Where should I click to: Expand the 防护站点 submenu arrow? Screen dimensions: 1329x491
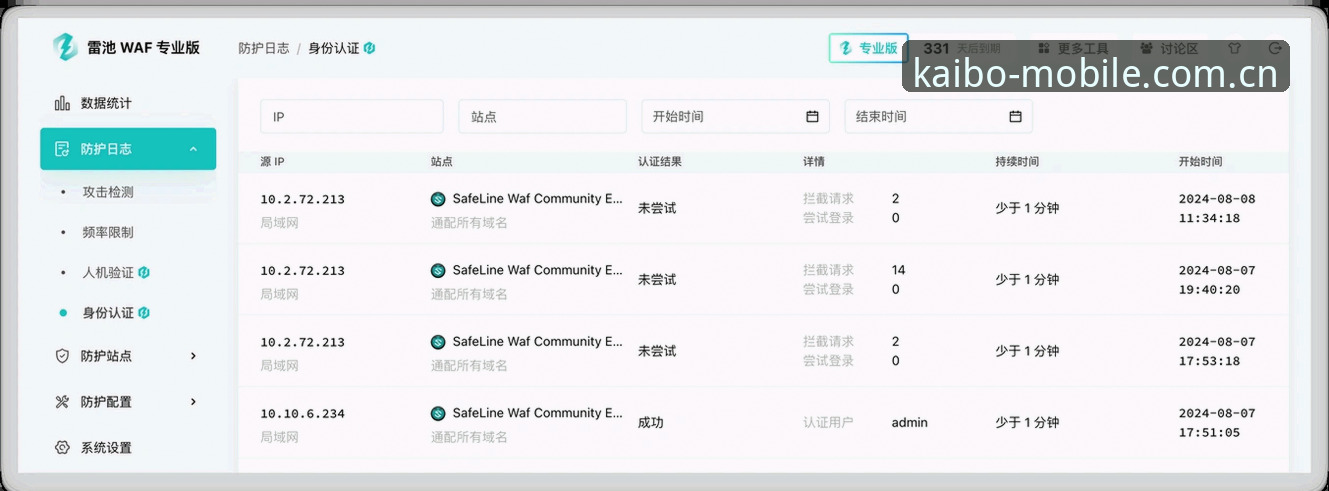point(193,356)
